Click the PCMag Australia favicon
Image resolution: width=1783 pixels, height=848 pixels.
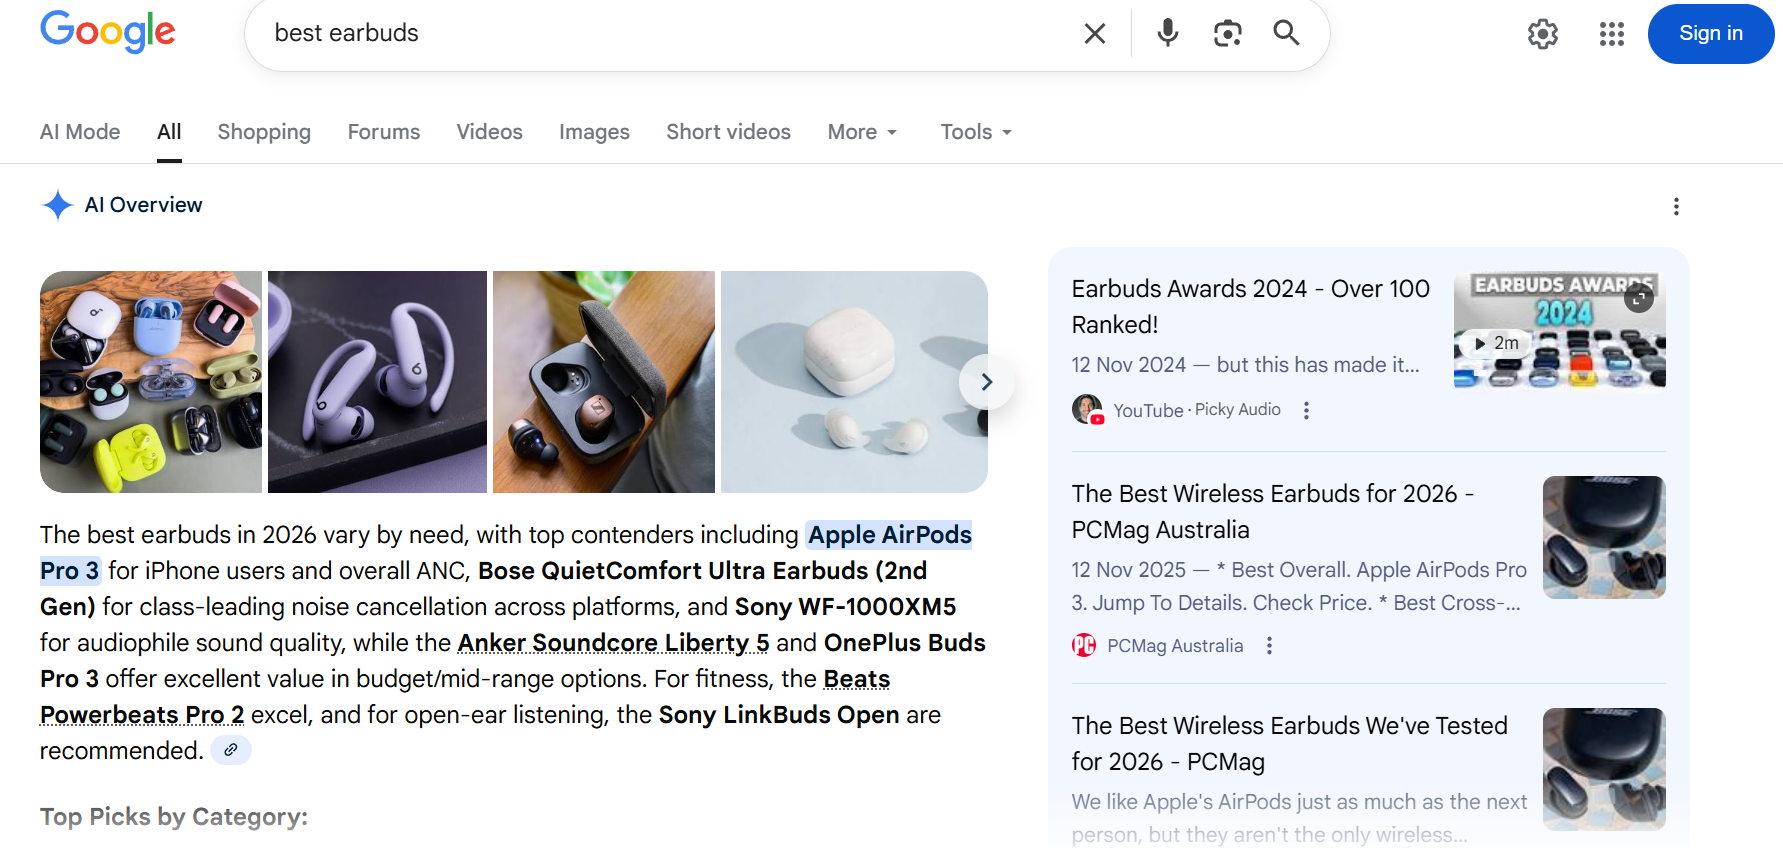(1084, 645)
